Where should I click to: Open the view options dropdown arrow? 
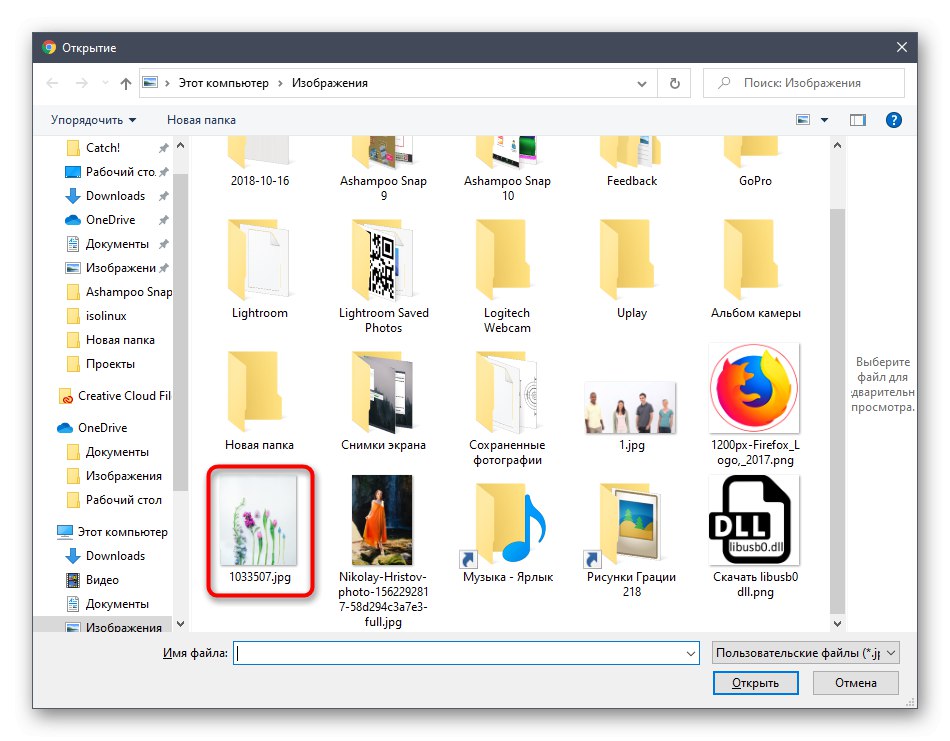[x=824, y=119]
